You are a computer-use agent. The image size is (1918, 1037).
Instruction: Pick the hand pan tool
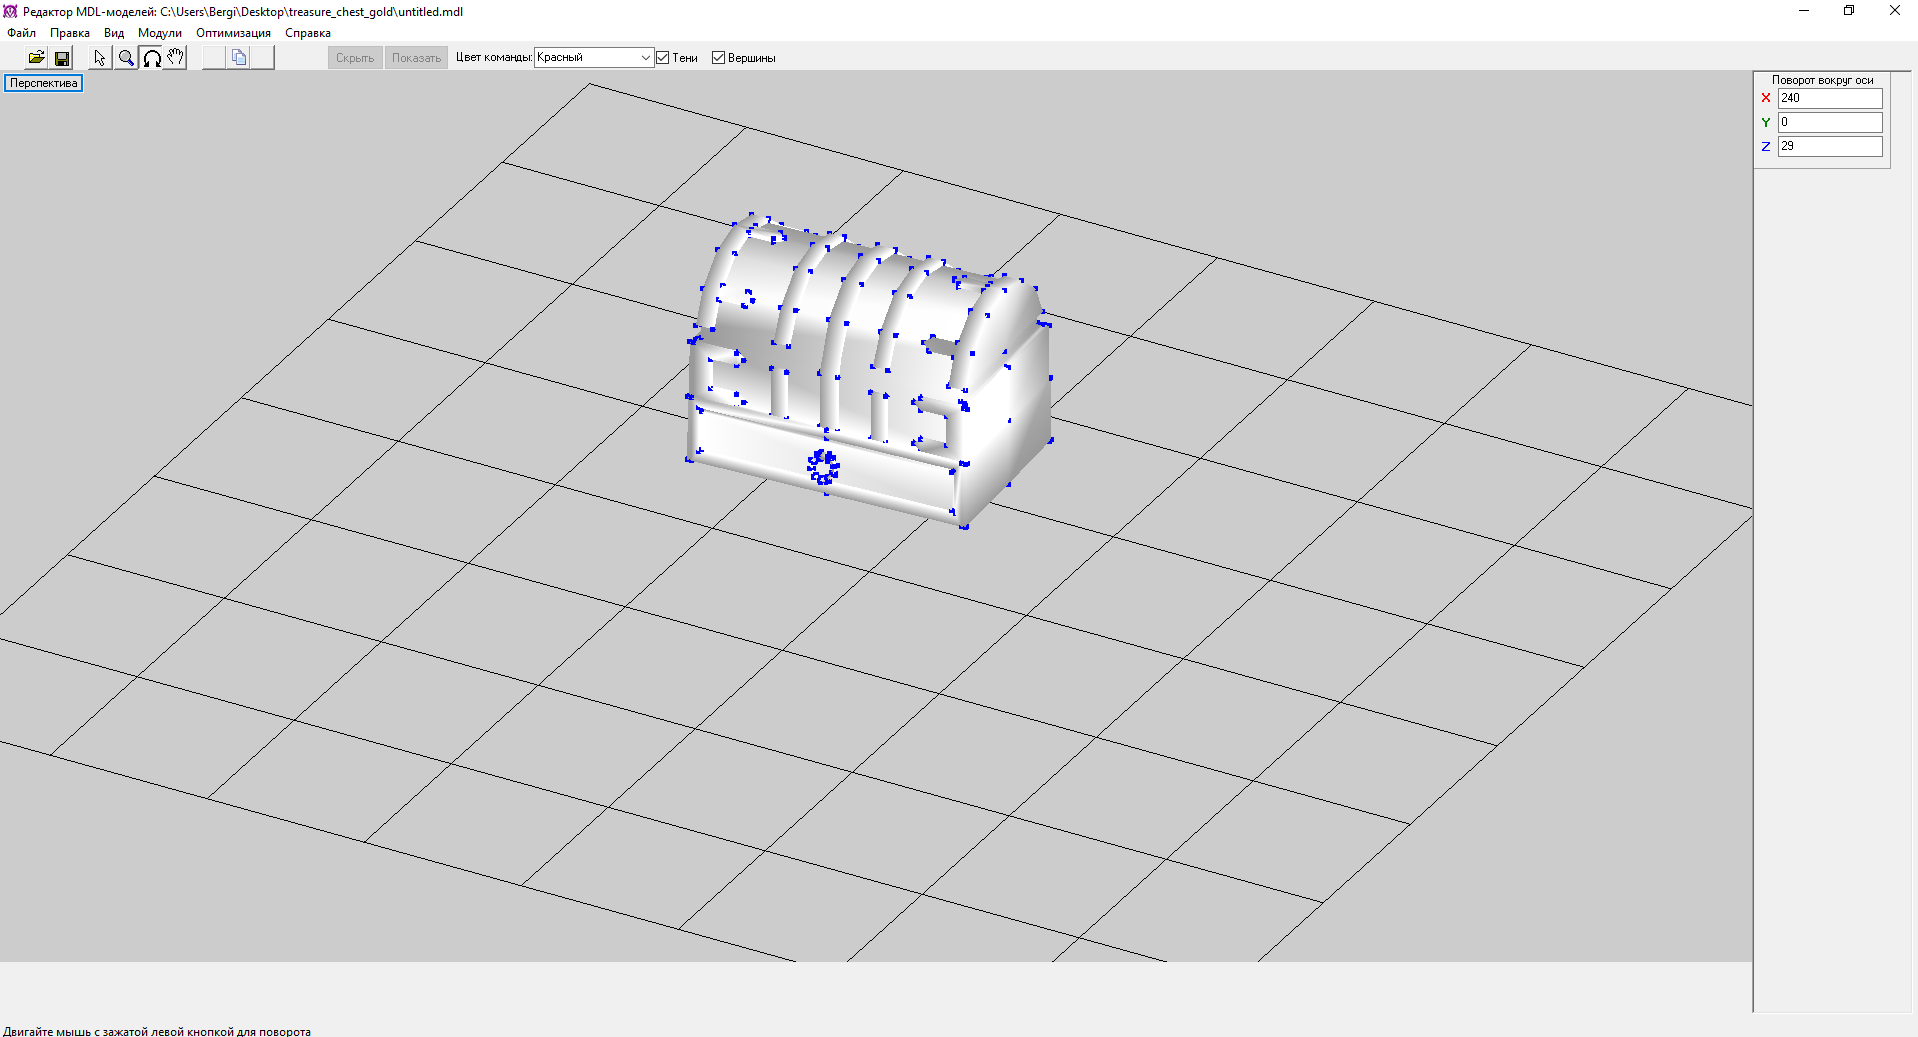click(x=176, y=58)
